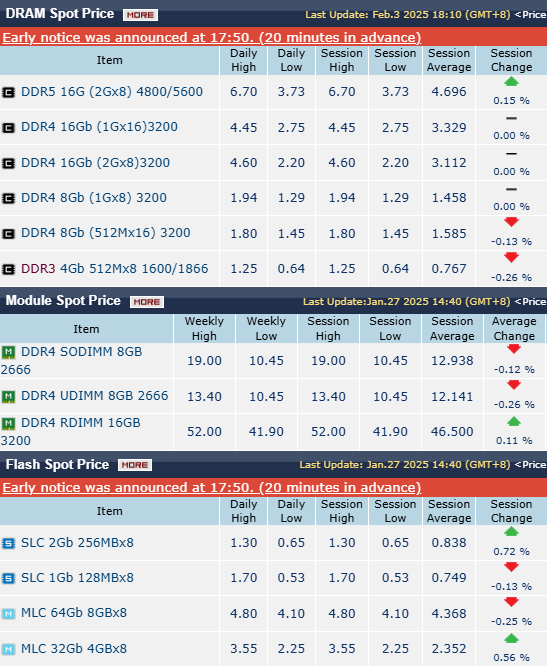
Task: Click green M icon beside DDR4 SODIMM 8GB
Action: [8, 352]
